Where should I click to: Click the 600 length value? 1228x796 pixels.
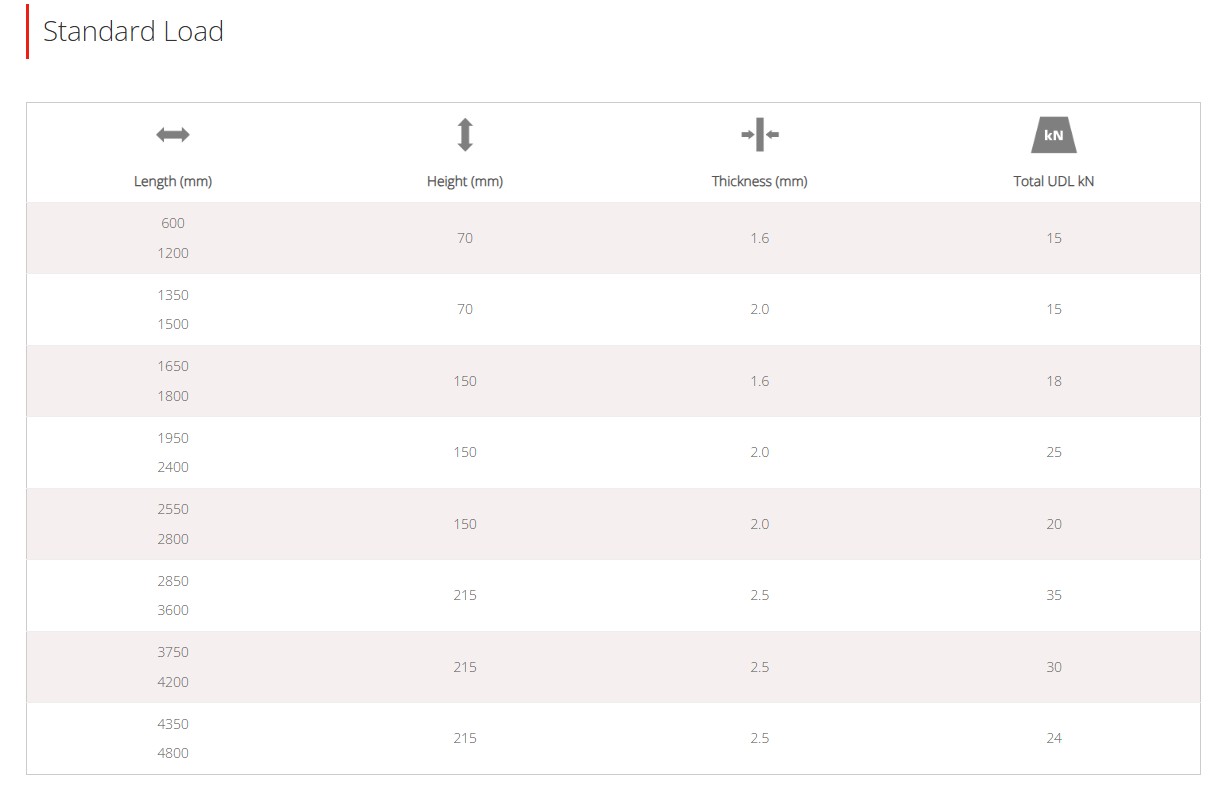click(x=173, y=223)
